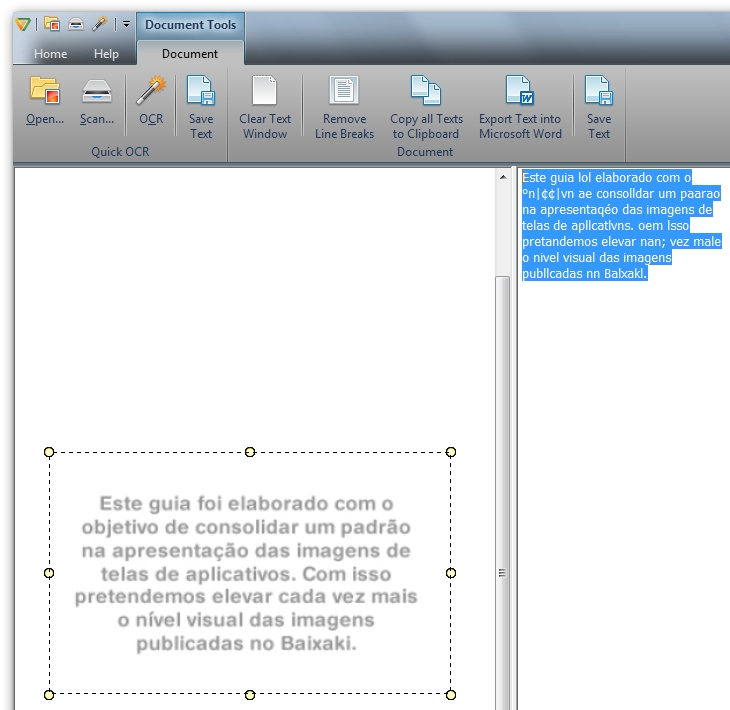Click the bottom-middle selection handle
The width and height of the screenshot is (730, 710).
click(x=250, y=695)
